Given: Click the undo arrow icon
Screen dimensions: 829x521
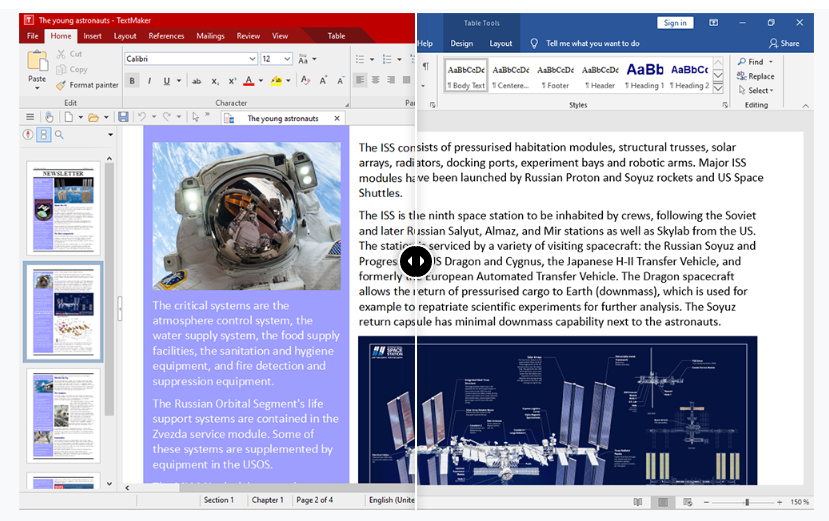Looking at the screenshot, I should pos(143,118).
